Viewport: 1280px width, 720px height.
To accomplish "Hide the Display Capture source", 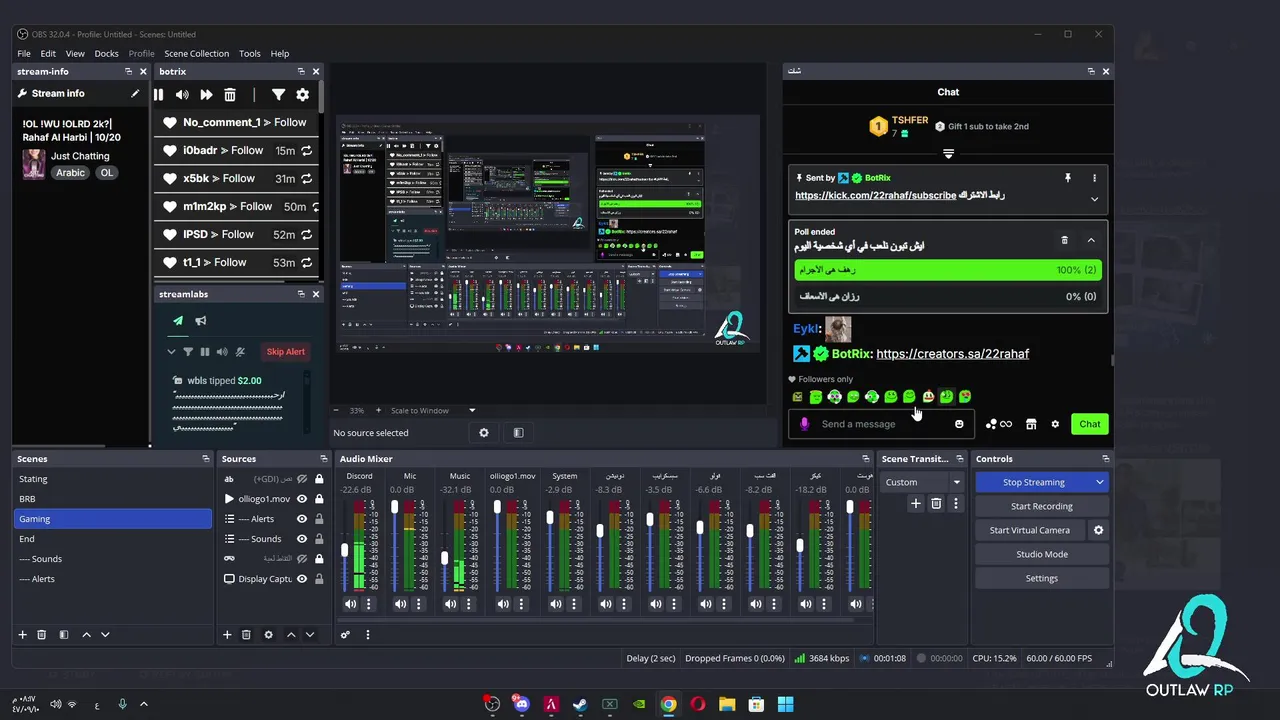I will pyautogui.click(x=302, y=579).
